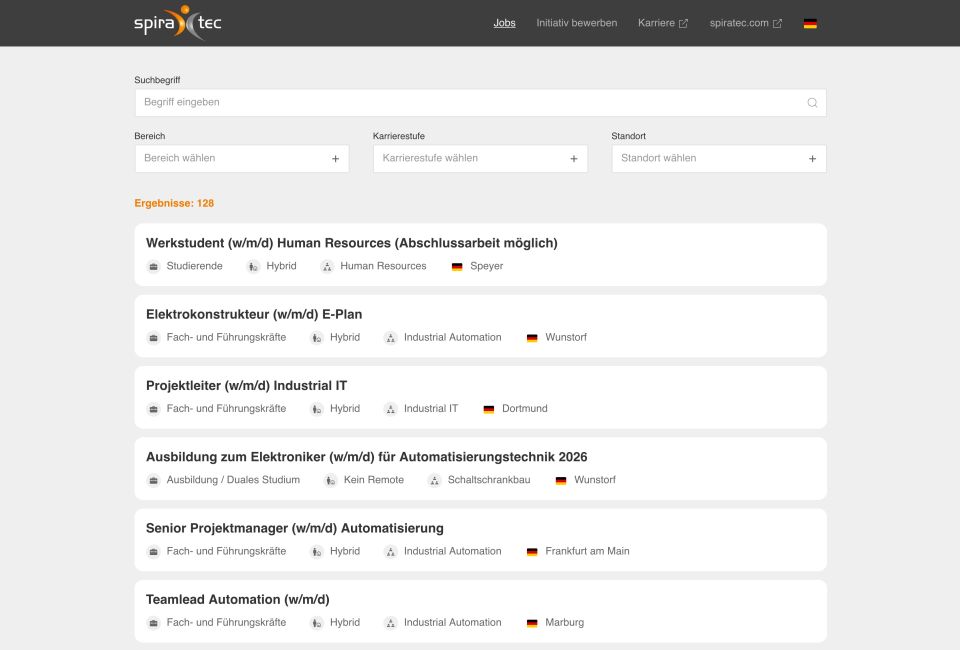Click the Ergebnisse: 128 results count
Image resolution: width=960 pixels, height=650 pixels.
(x=174, y=203)
